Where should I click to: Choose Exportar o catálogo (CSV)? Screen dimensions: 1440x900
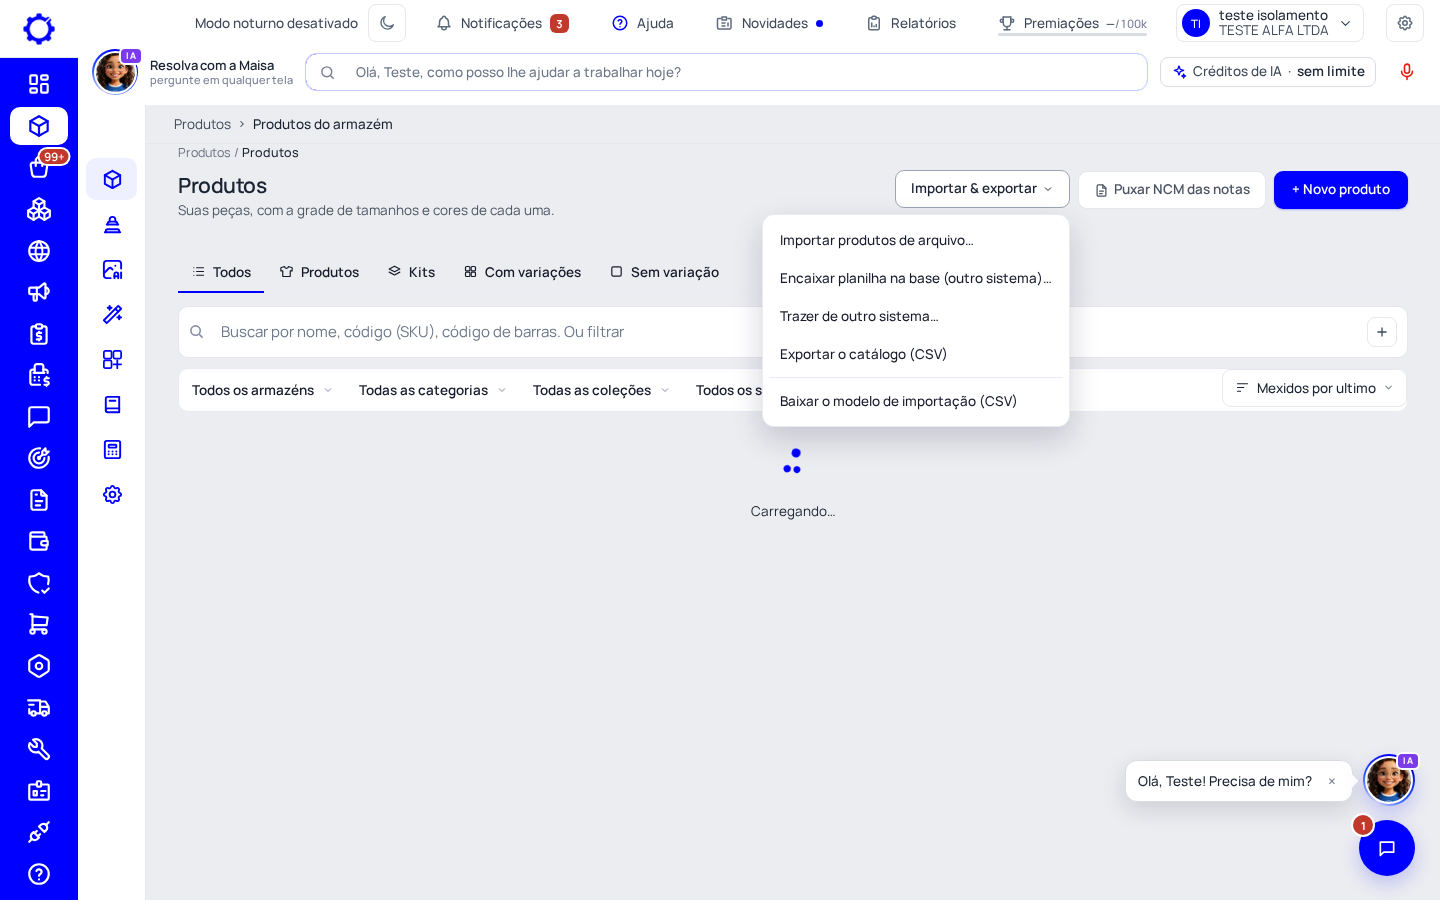coord(916,354)
